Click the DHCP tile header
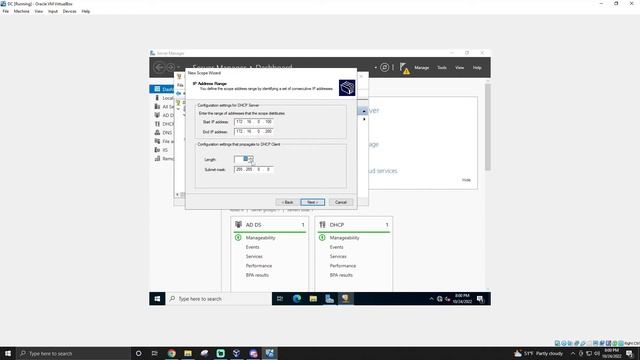640x360 pixels. coord(353,224)
